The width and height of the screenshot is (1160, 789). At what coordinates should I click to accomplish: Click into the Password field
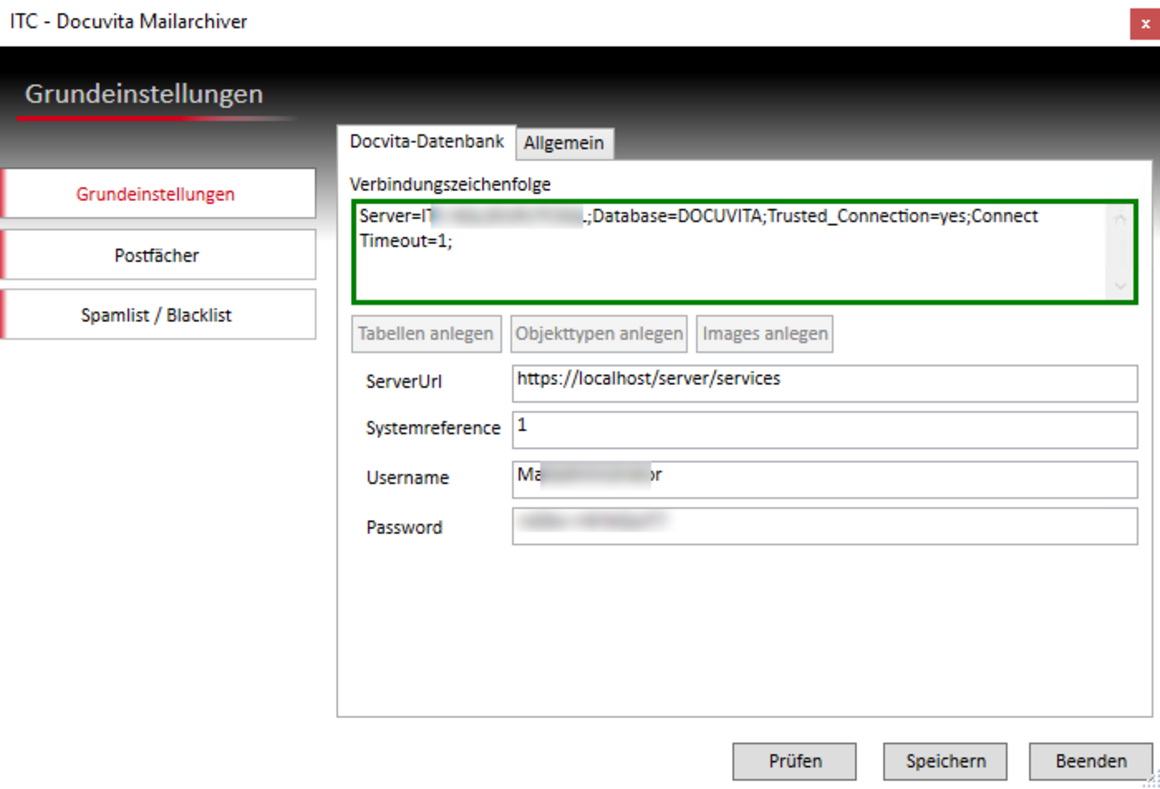(x=824, y=527)
